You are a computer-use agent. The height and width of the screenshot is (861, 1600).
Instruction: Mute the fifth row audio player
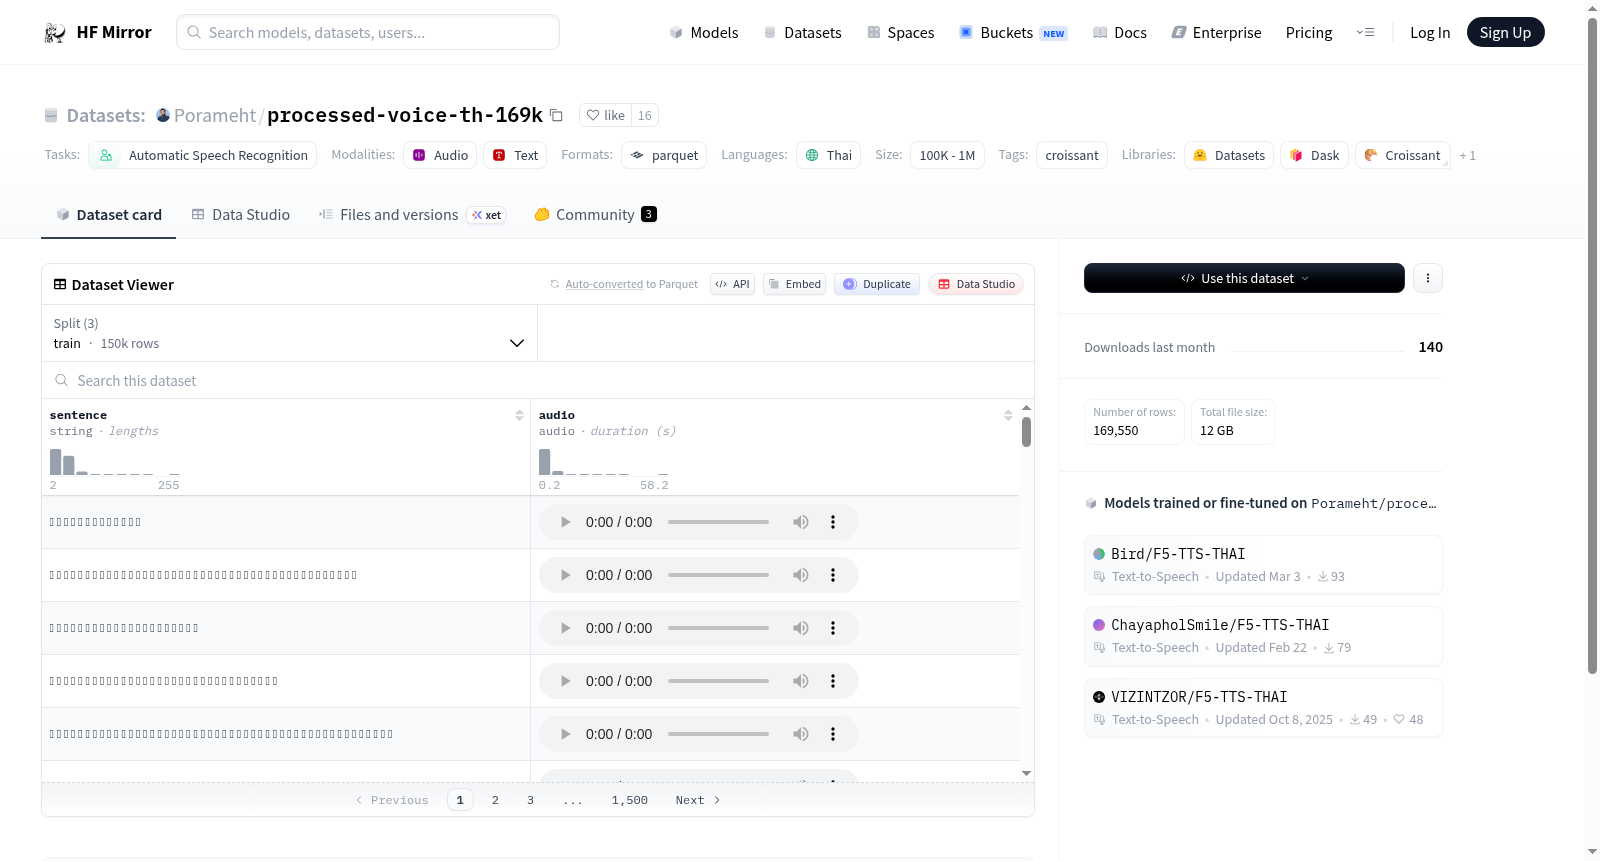pyautogui.click(x=801, y=734)
